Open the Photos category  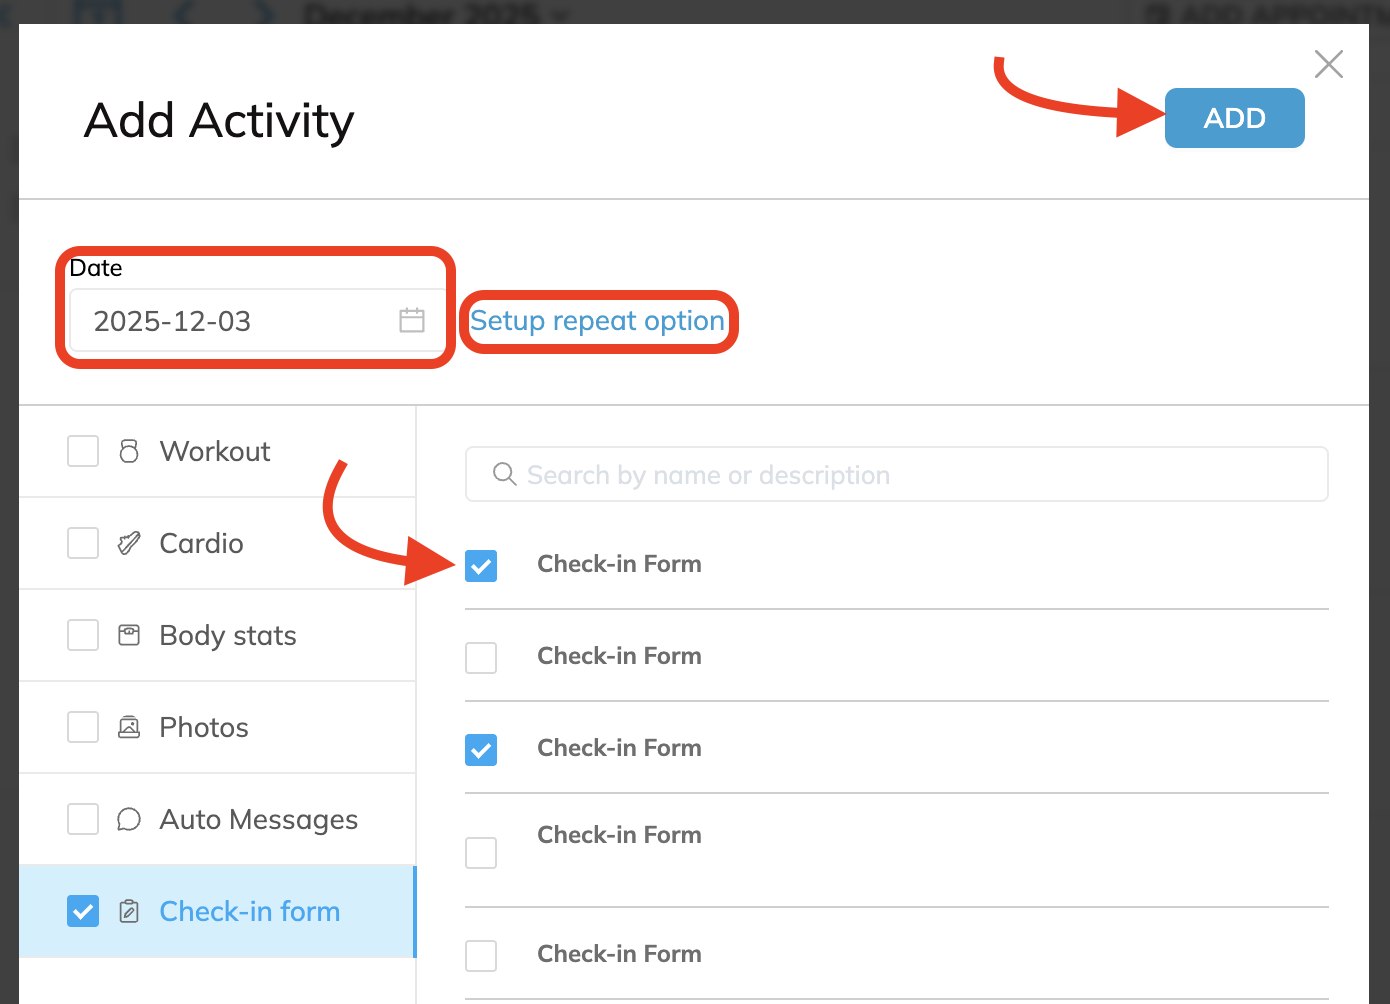point(204,727)
